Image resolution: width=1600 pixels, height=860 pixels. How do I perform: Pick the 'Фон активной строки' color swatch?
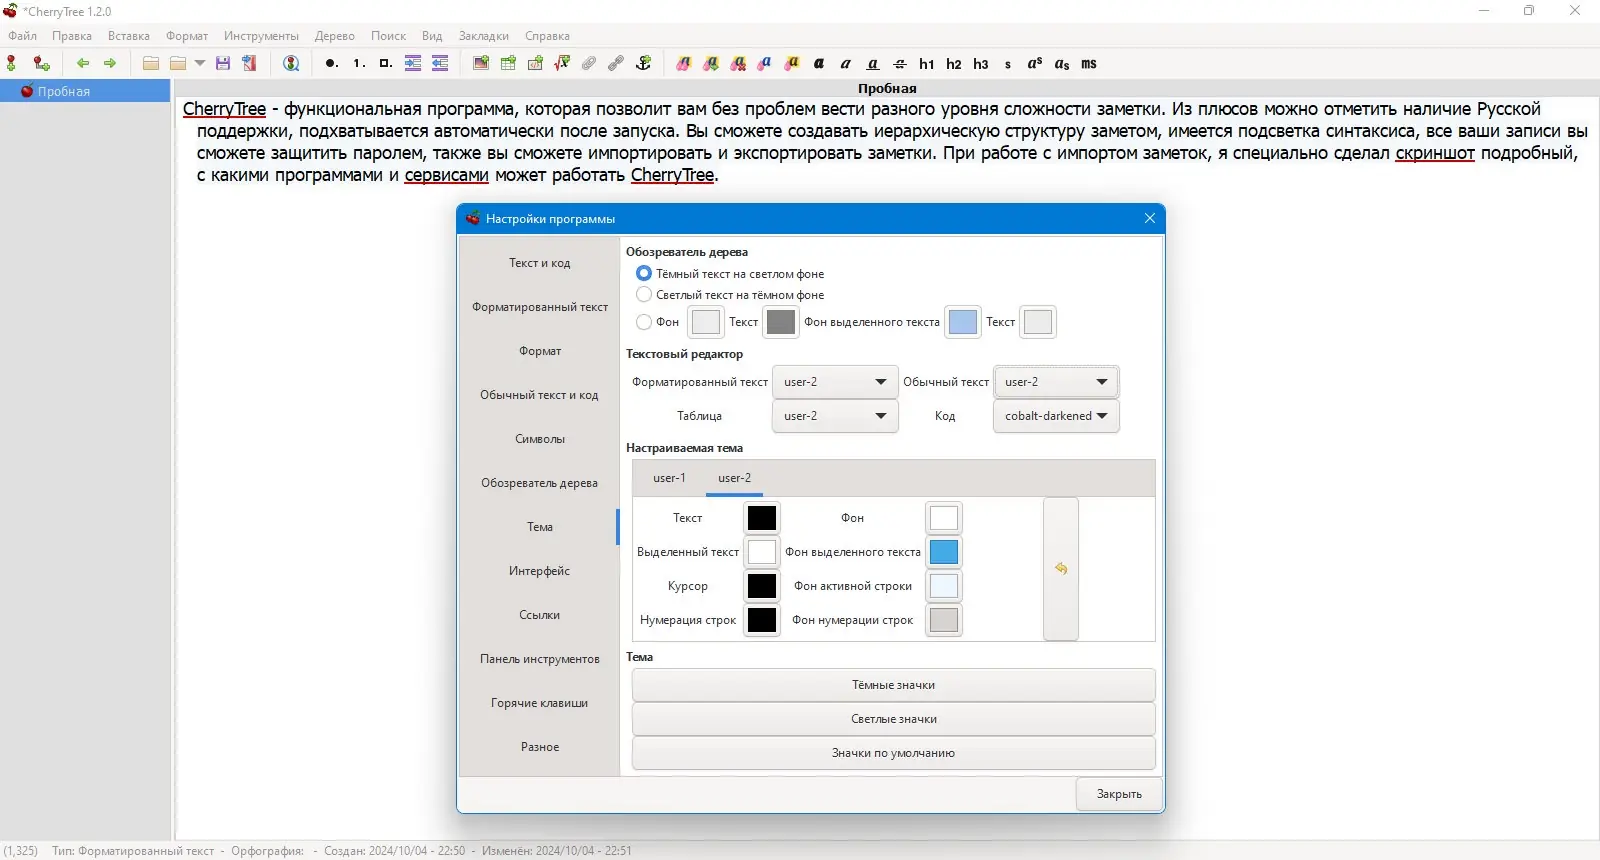[x=944, y=586]
